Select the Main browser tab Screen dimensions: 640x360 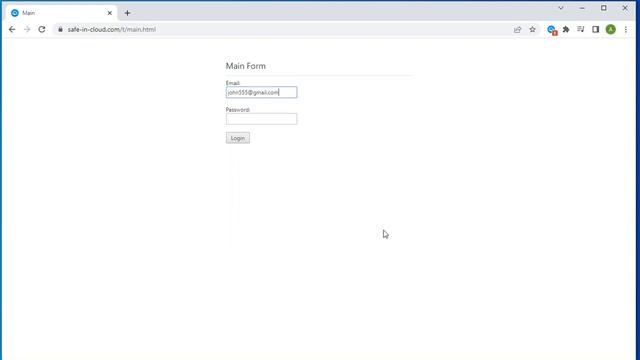coord(61,13)
